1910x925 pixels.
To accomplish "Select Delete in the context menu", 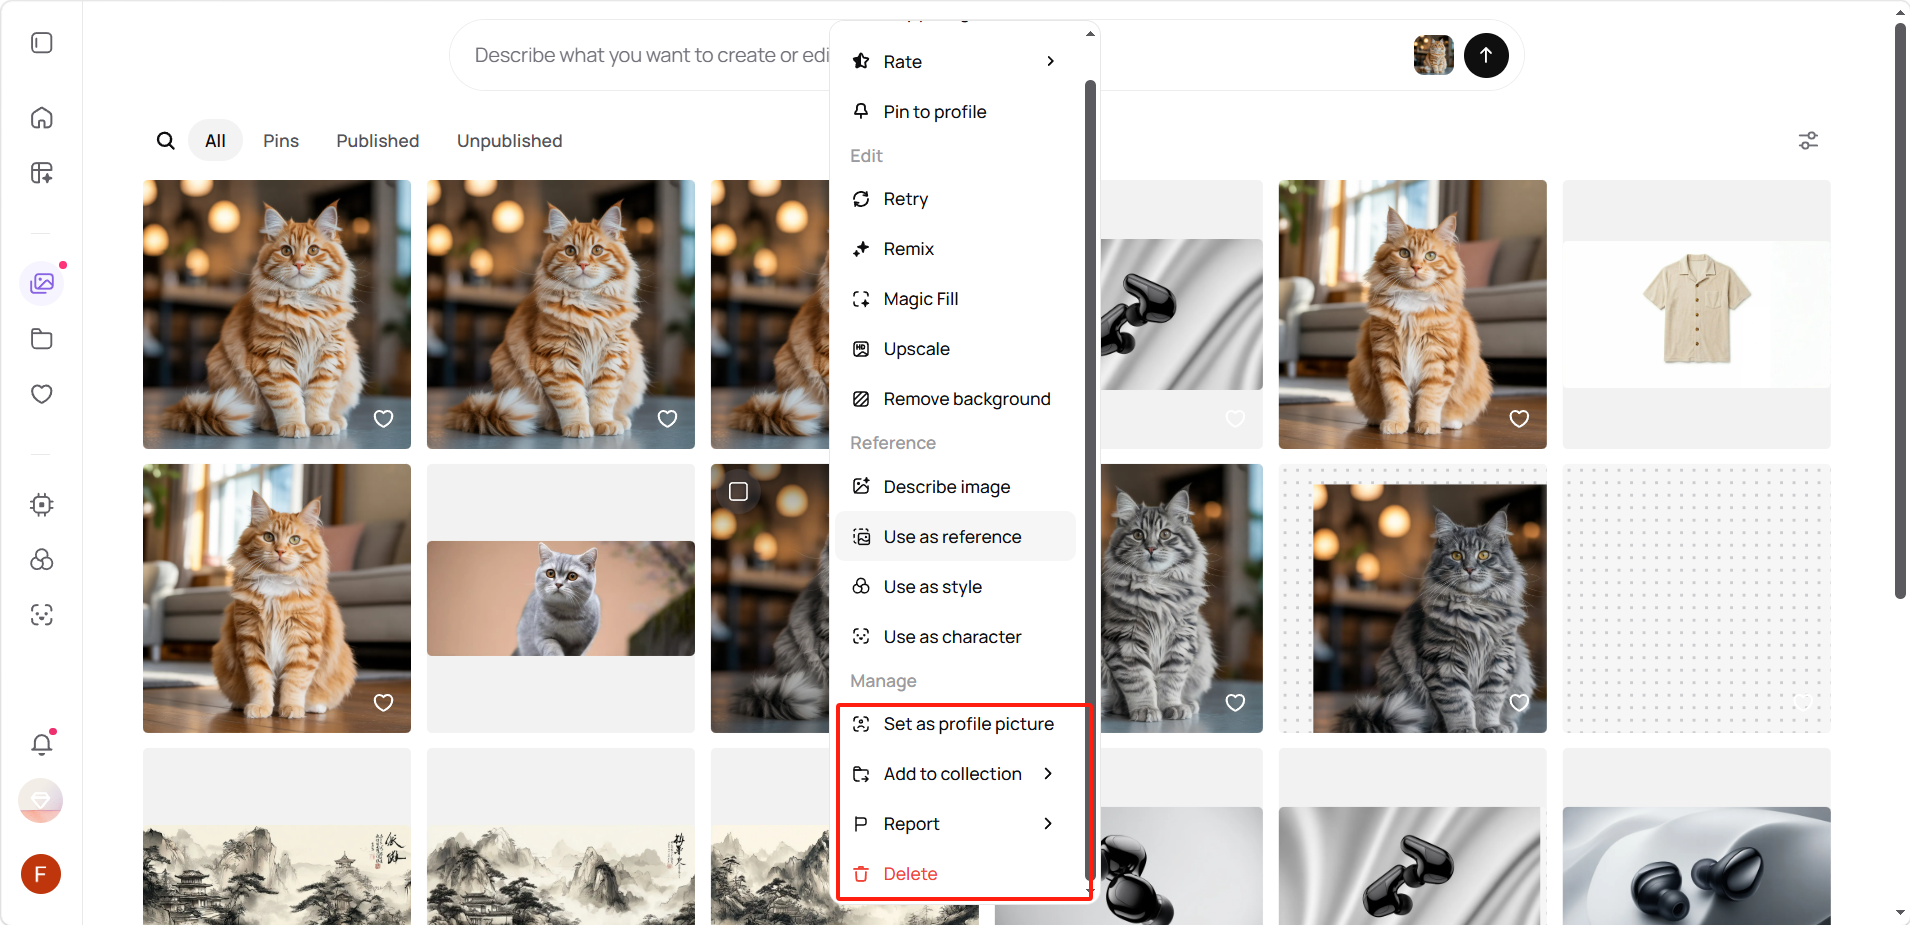I will pos(955,874).
